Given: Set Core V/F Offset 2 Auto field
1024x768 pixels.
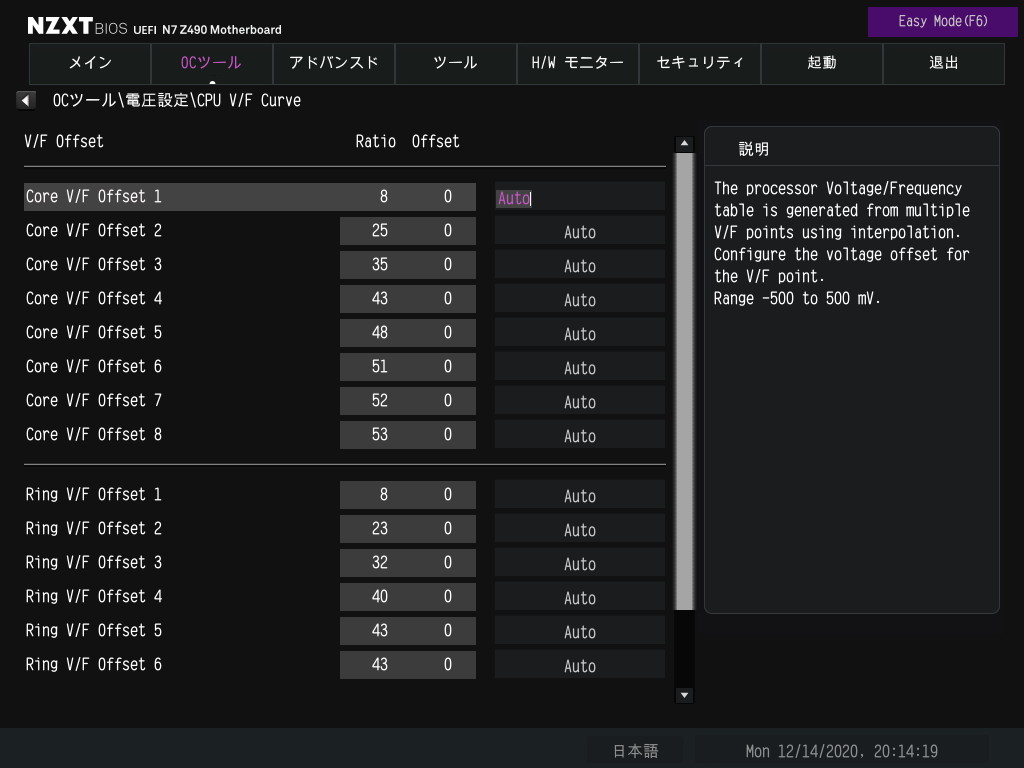Looking at the screenshot, I should 579,232.
